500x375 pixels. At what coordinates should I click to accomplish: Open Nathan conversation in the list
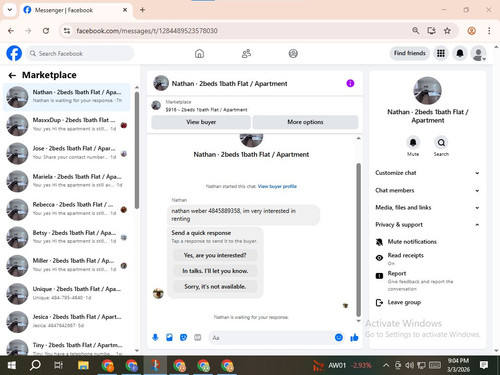pyautogui.click(x=66, y=97)
